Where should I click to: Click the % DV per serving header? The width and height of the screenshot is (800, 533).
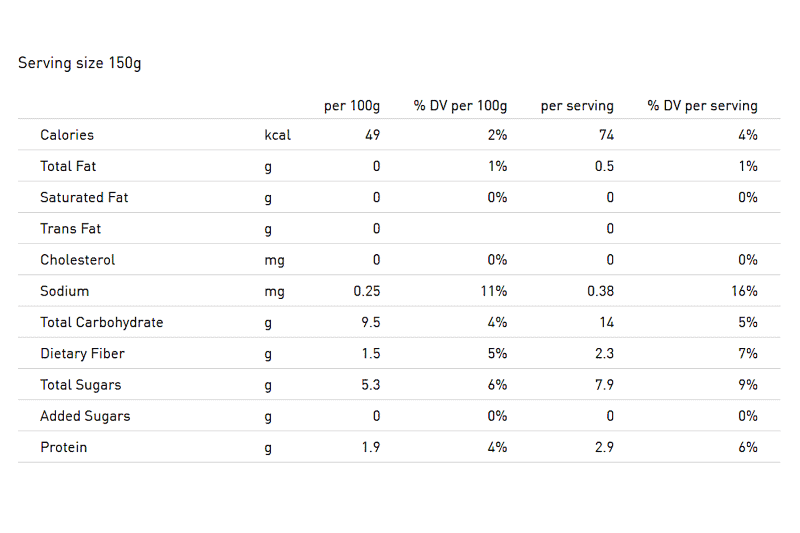pos(702,105)
